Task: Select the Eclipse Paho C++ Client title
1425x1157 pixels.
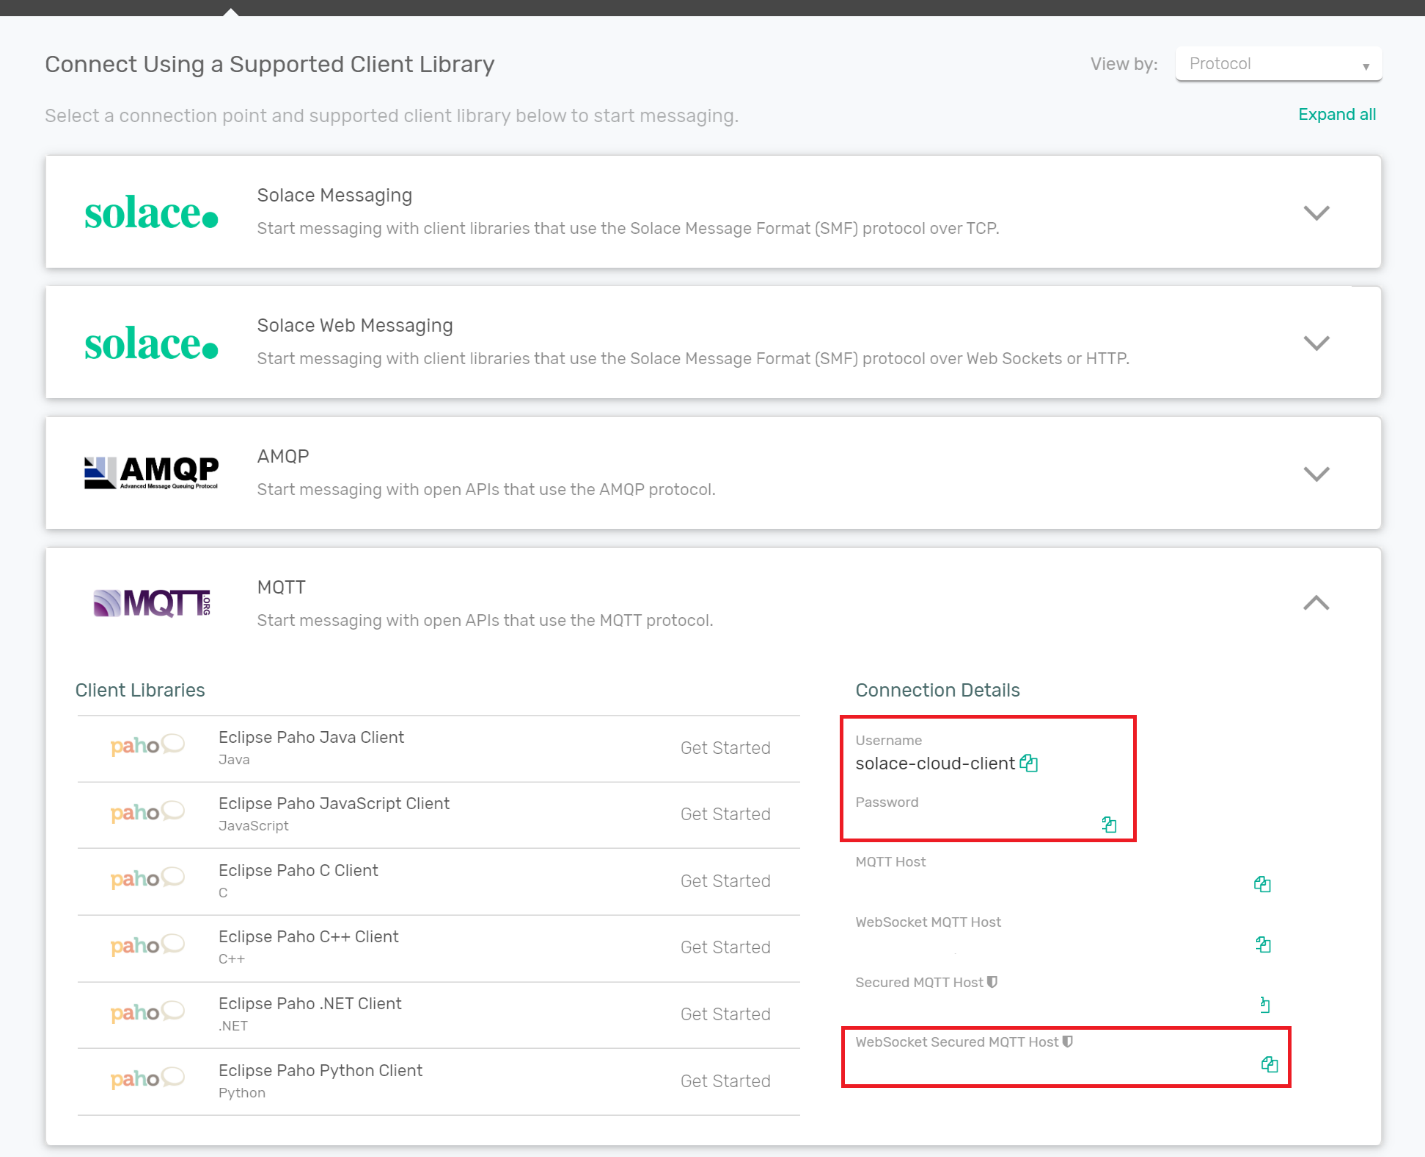Action: point(308,936)
